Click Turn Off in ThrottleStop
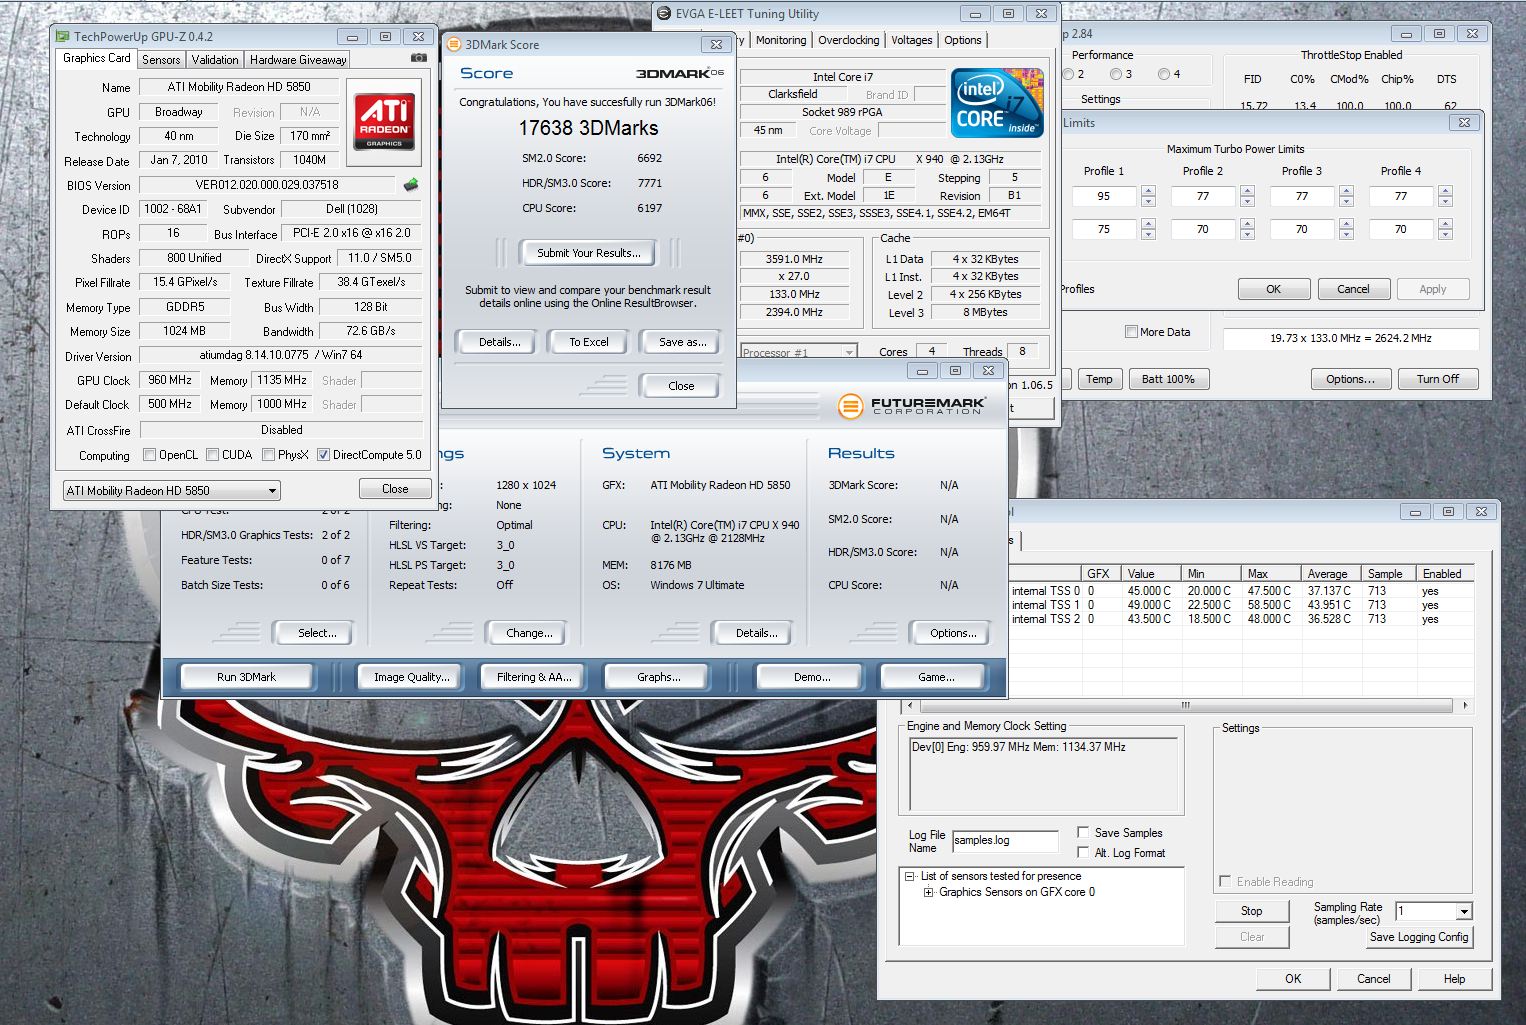The width and height of the screenshot is (1526, 1025). [1437, 379]
